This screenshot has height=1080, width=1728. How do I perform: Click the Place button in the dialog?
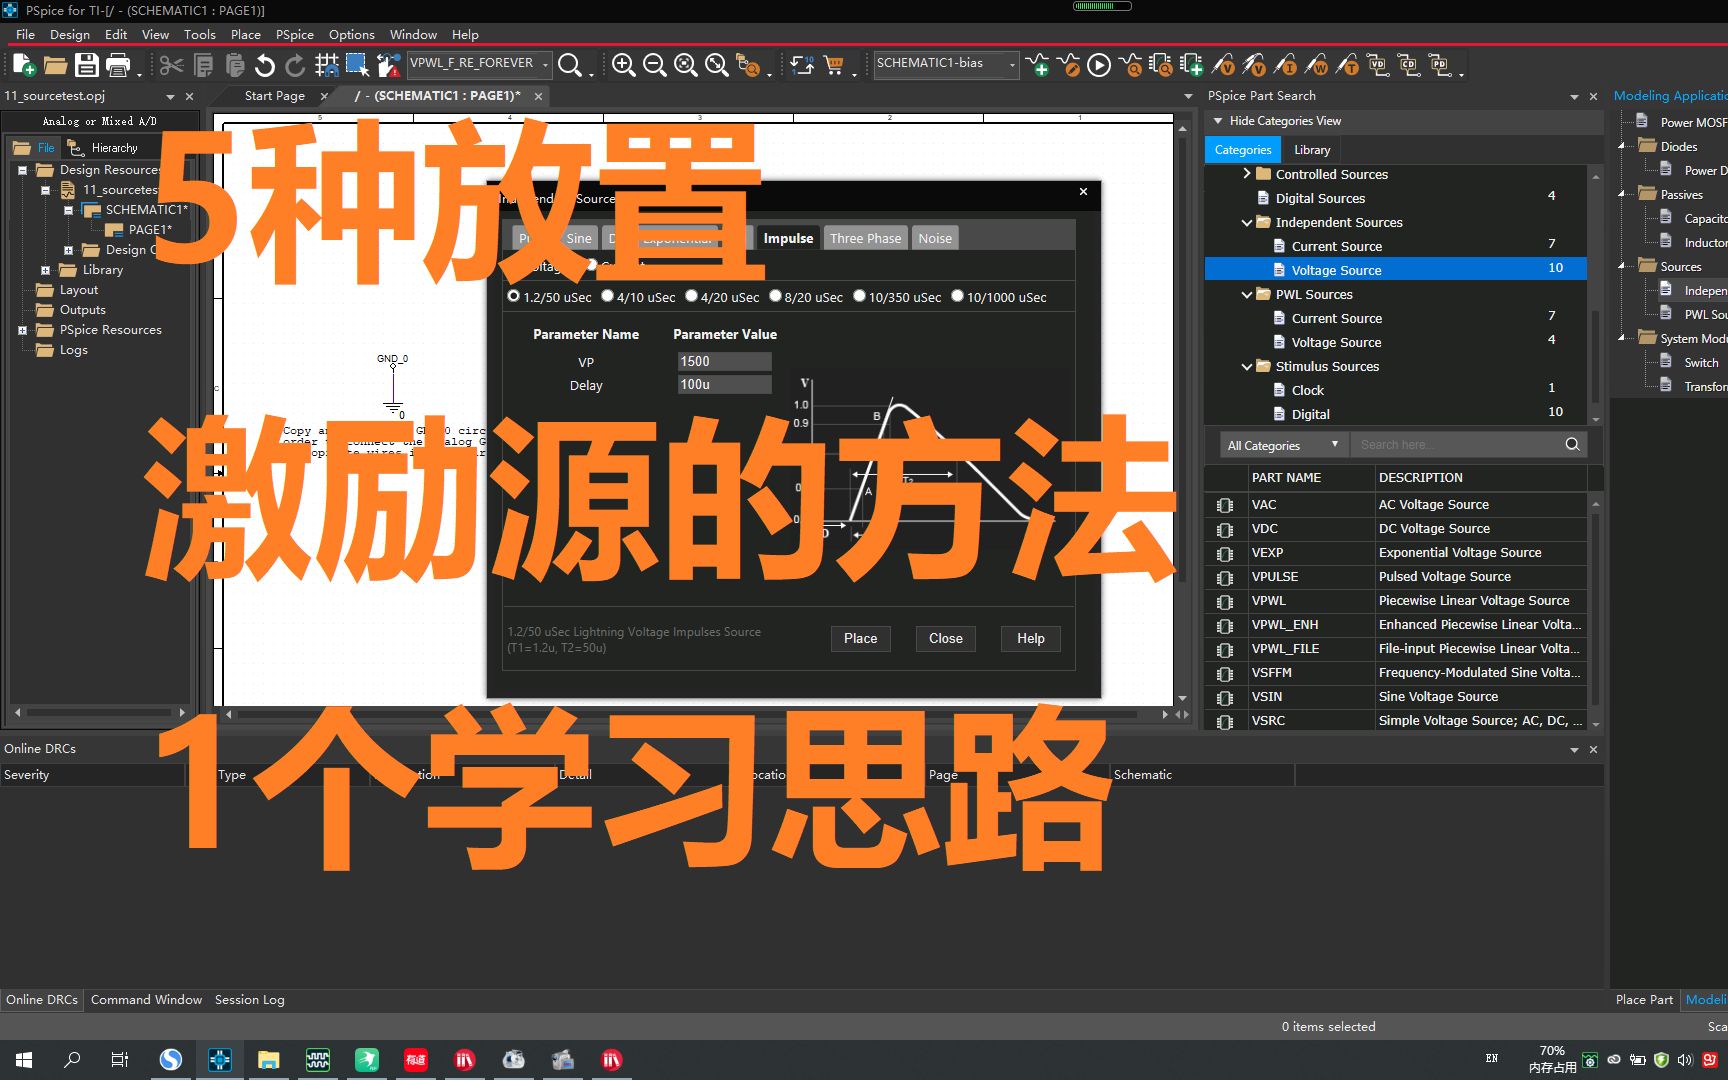[860, 638]
